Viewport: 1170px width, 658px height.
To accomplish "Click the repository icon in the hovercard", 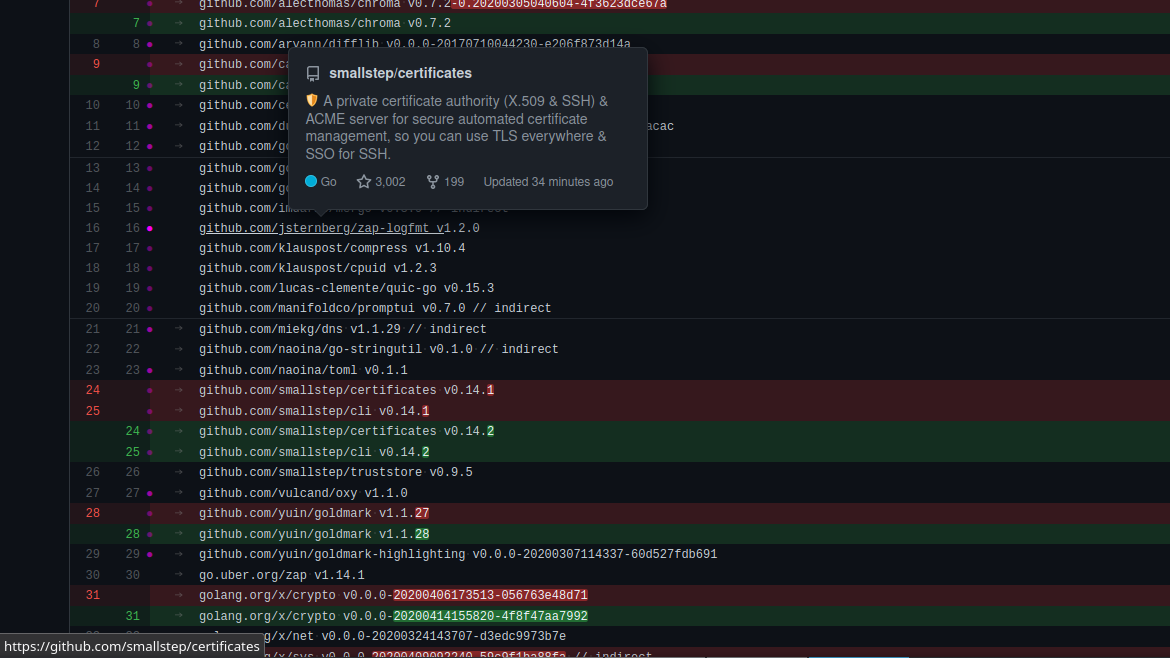I will [313, 73].
